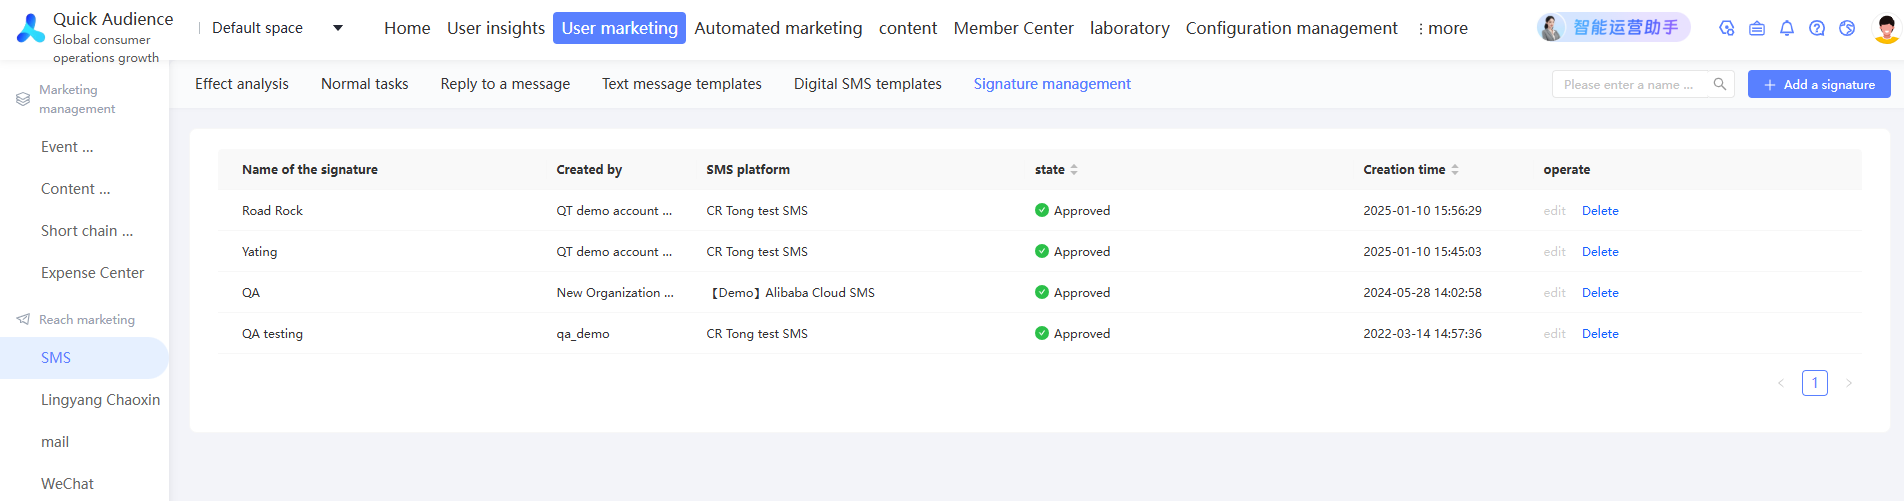Collapse the Marketing management section
The height and width of the screenshot is (501, 1904).
coord(77,99)
